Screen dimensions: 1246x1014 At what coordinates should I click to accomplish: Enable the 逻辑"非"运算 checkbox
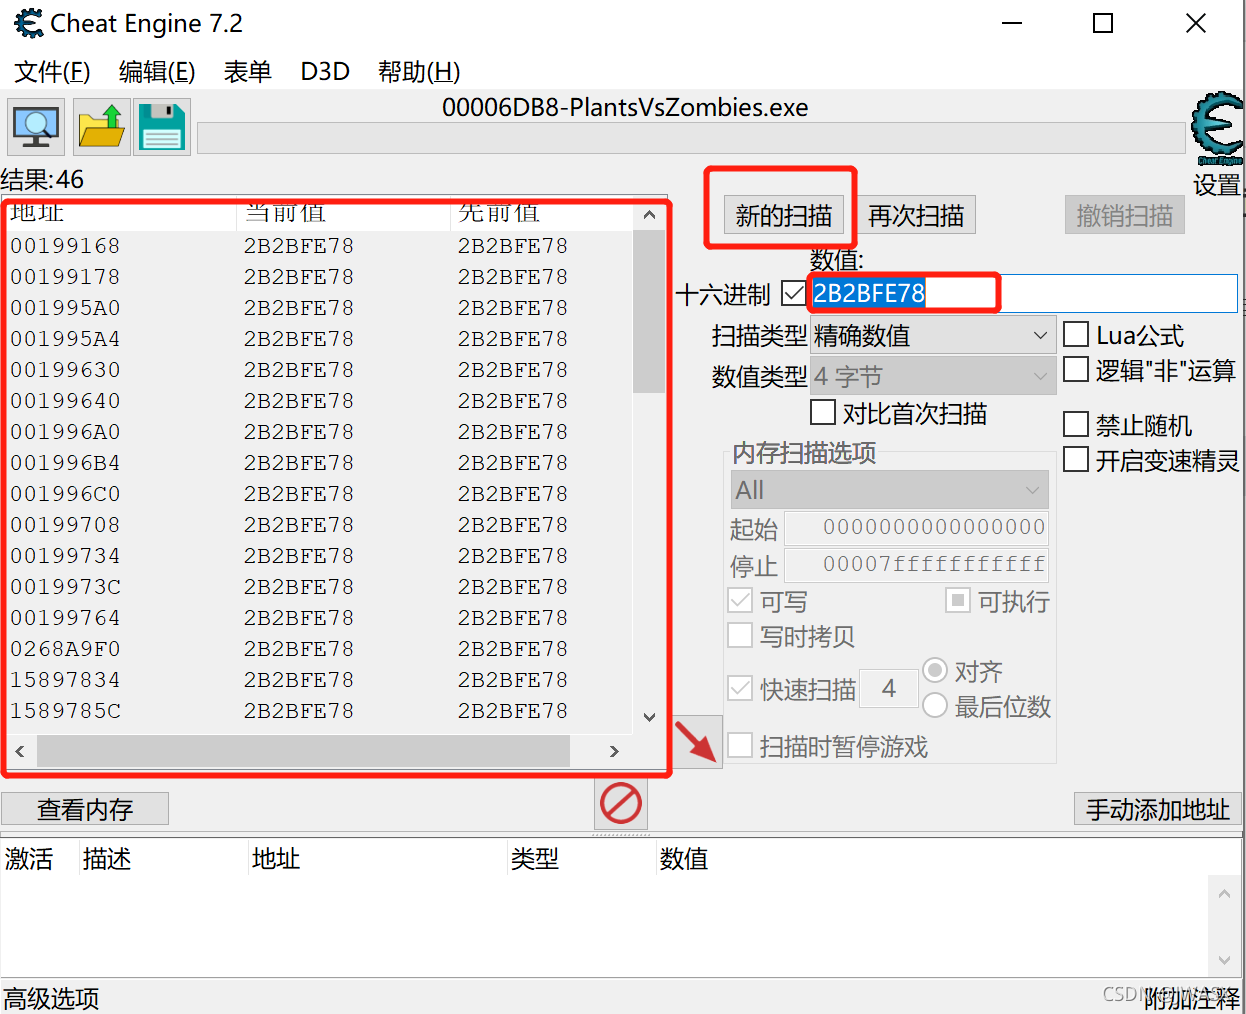click(1076, 369)
